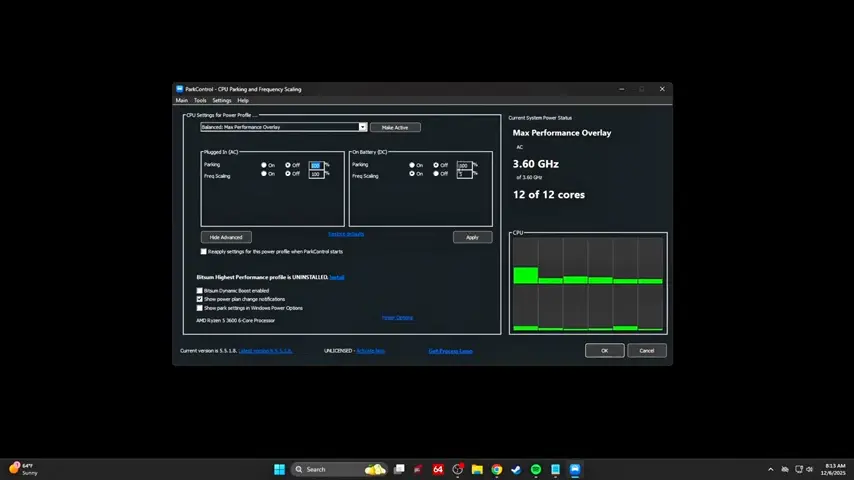
Task: Open Task View from the taskbar
Action: pyautogui.click(x=399, y=469)
